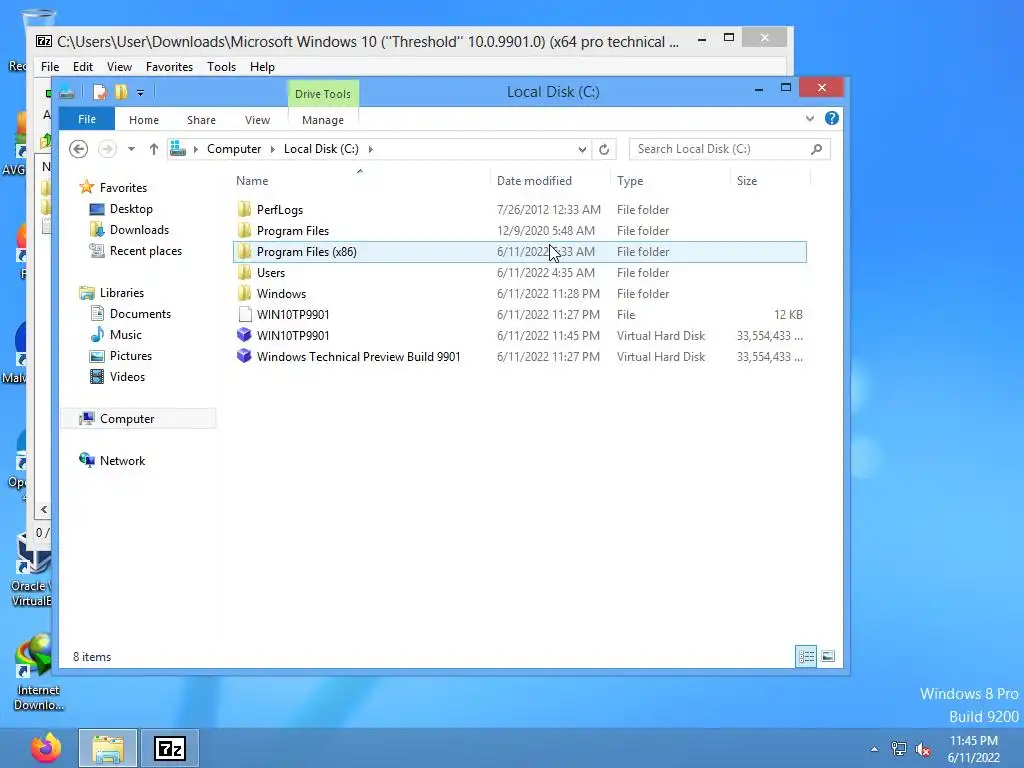The height and width of the screenshot is (768, 1024).
Task: Open View menu in 7-Zip window
Action: (119, 67)
